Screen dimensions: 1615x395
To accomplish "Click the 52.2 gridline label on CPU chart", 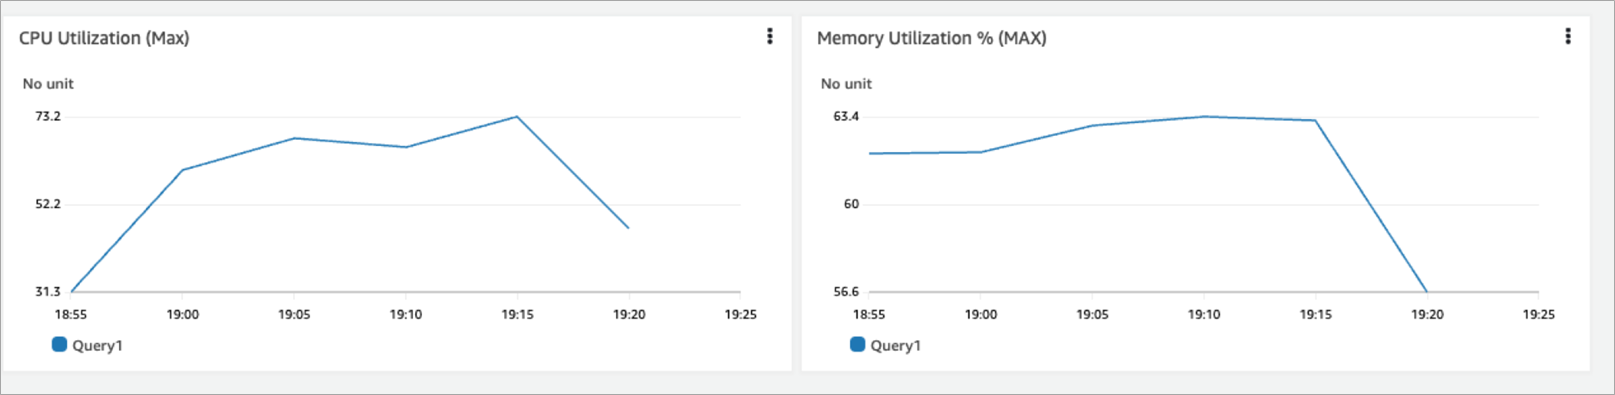I will (48, 204).
